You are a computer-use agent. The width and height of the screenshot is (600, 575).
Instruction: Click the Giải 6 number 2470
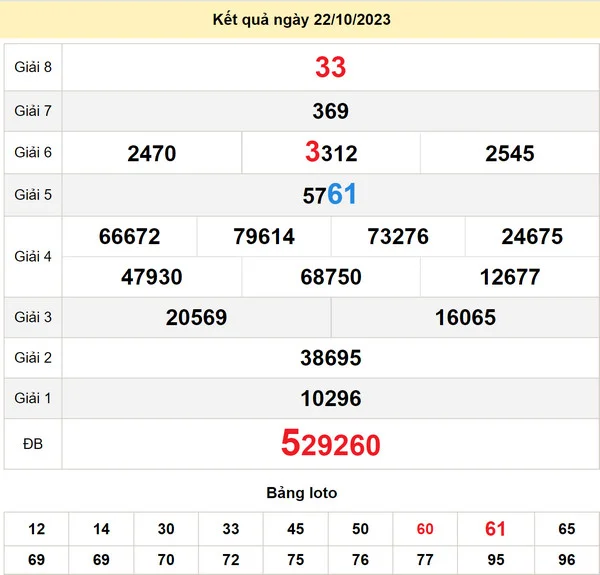coord(152,154)
